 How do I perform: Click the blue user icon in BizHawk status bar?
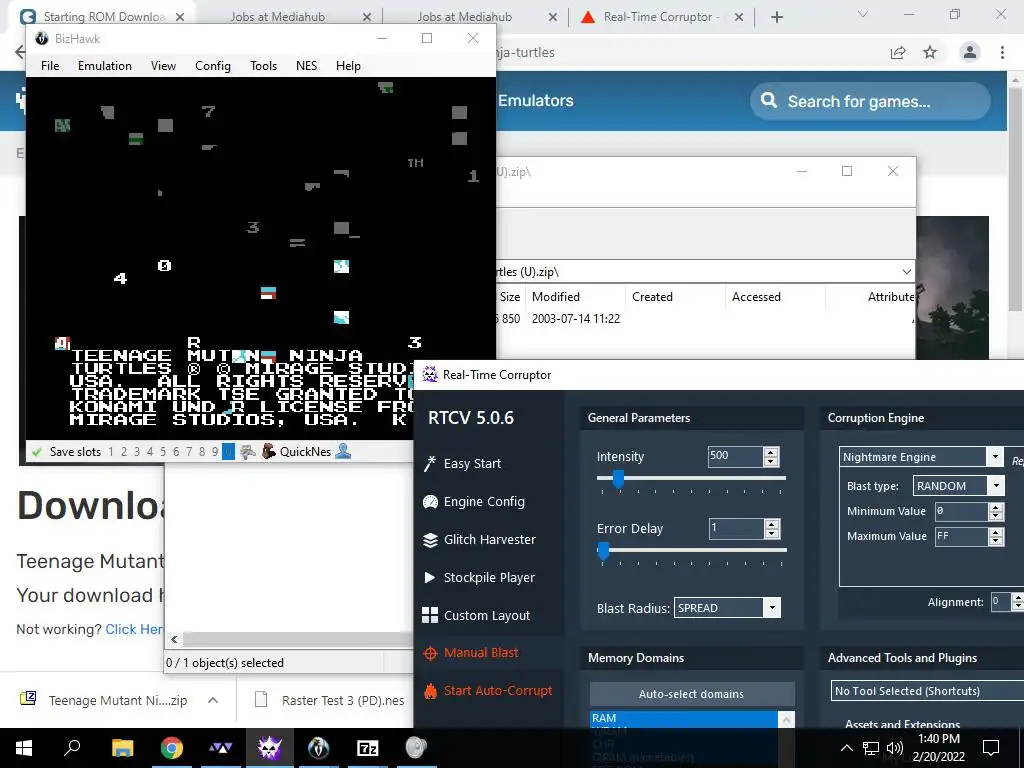343,451
